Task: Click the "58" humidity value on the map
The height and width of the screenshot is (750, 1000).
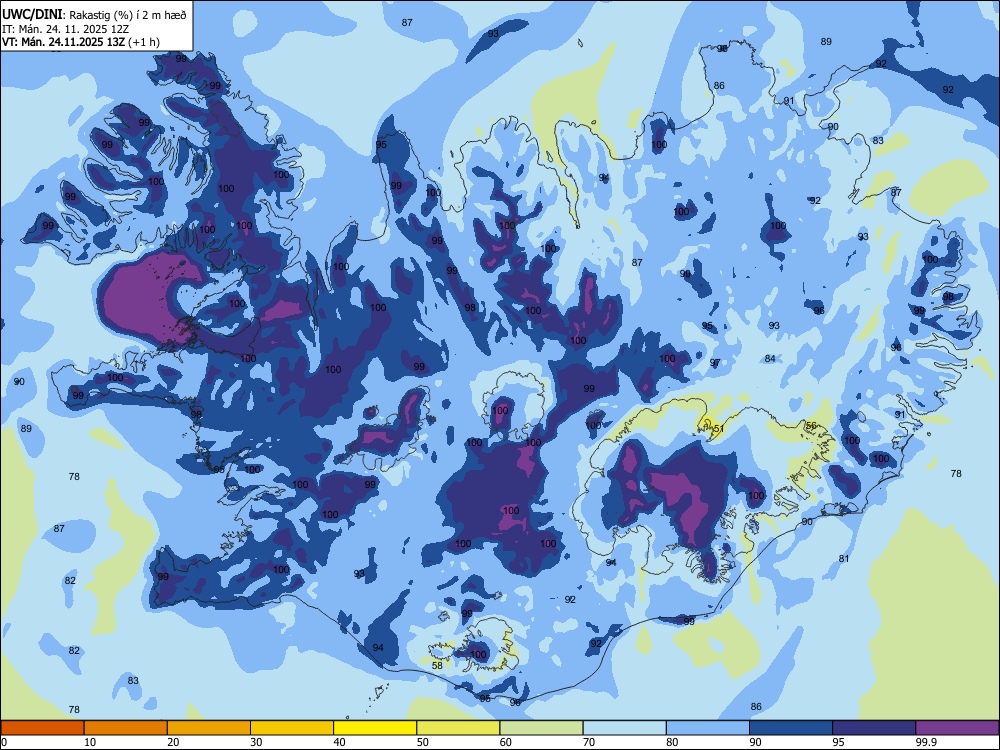Action: click(437, 665)
